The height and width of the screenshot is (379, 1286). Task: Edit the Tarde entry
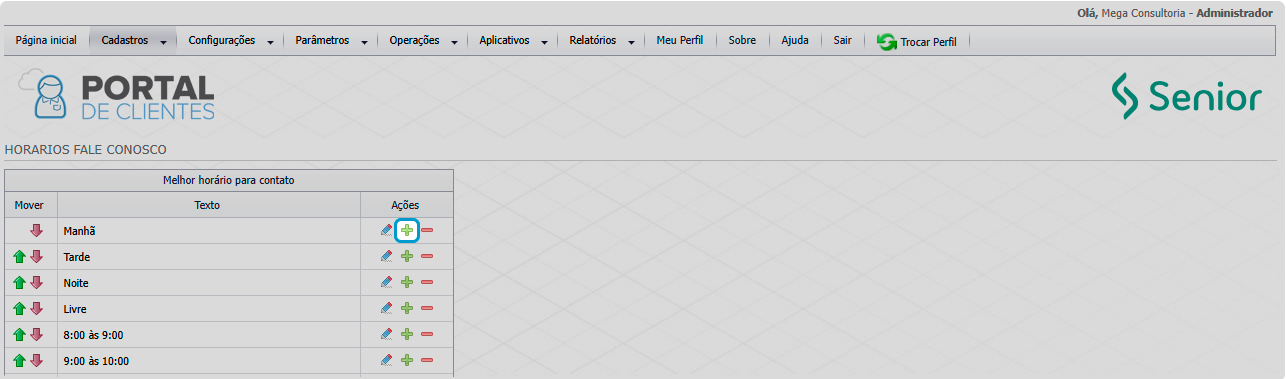coord(387,257)
